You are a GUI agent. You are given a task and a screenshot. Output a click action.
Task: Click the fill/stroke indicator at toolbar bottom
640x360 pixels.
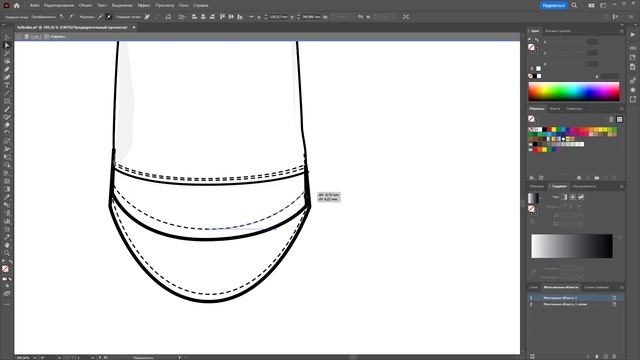pyautogui.click(x=5, y=269)
